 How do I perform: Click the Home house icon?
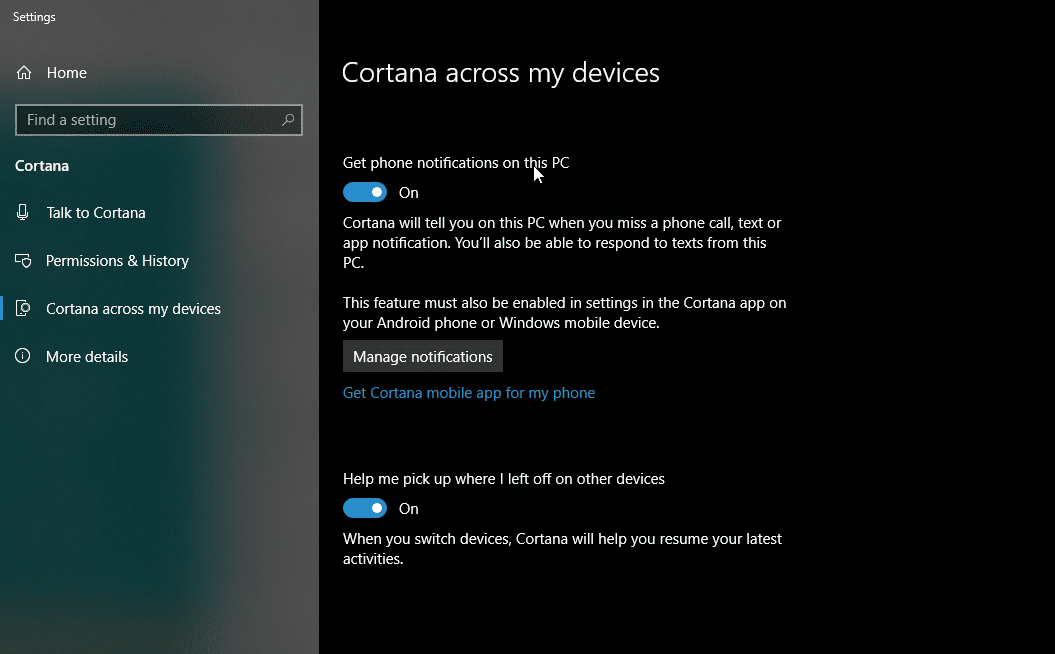[24, 73]
